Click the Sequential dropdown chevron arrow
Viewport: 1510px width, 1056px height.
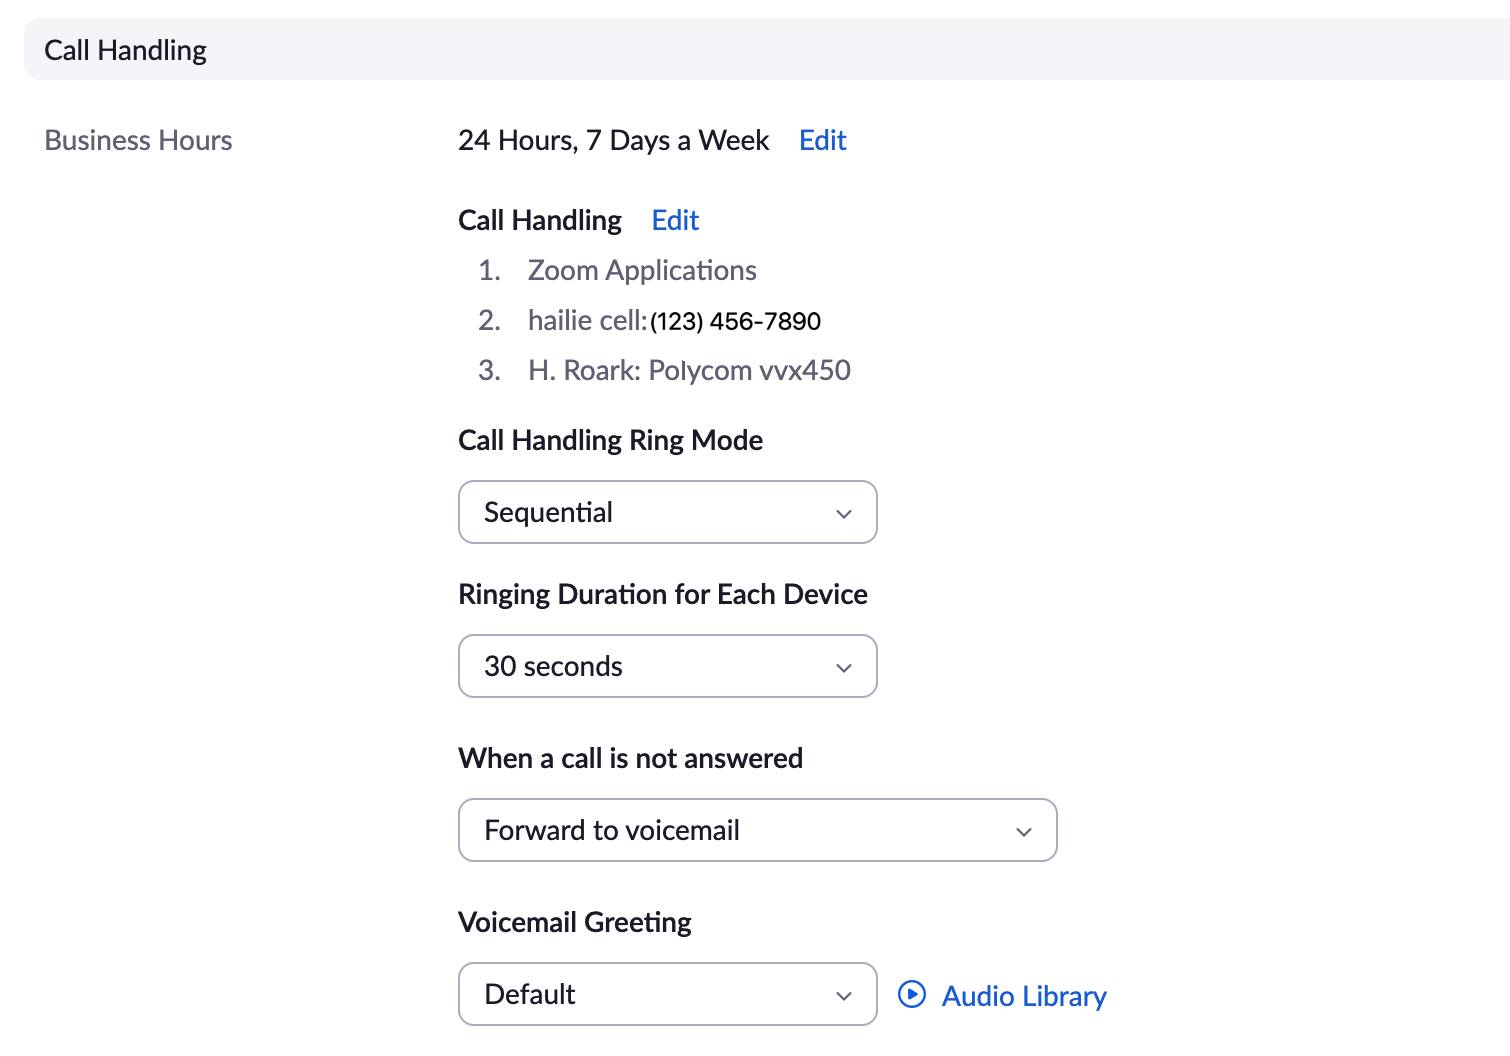pos(844,514)
